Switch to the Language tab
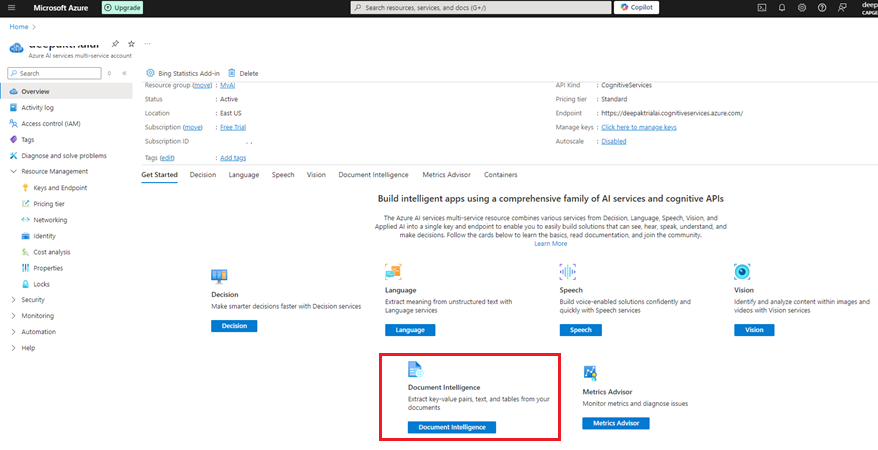 [244, 175]
